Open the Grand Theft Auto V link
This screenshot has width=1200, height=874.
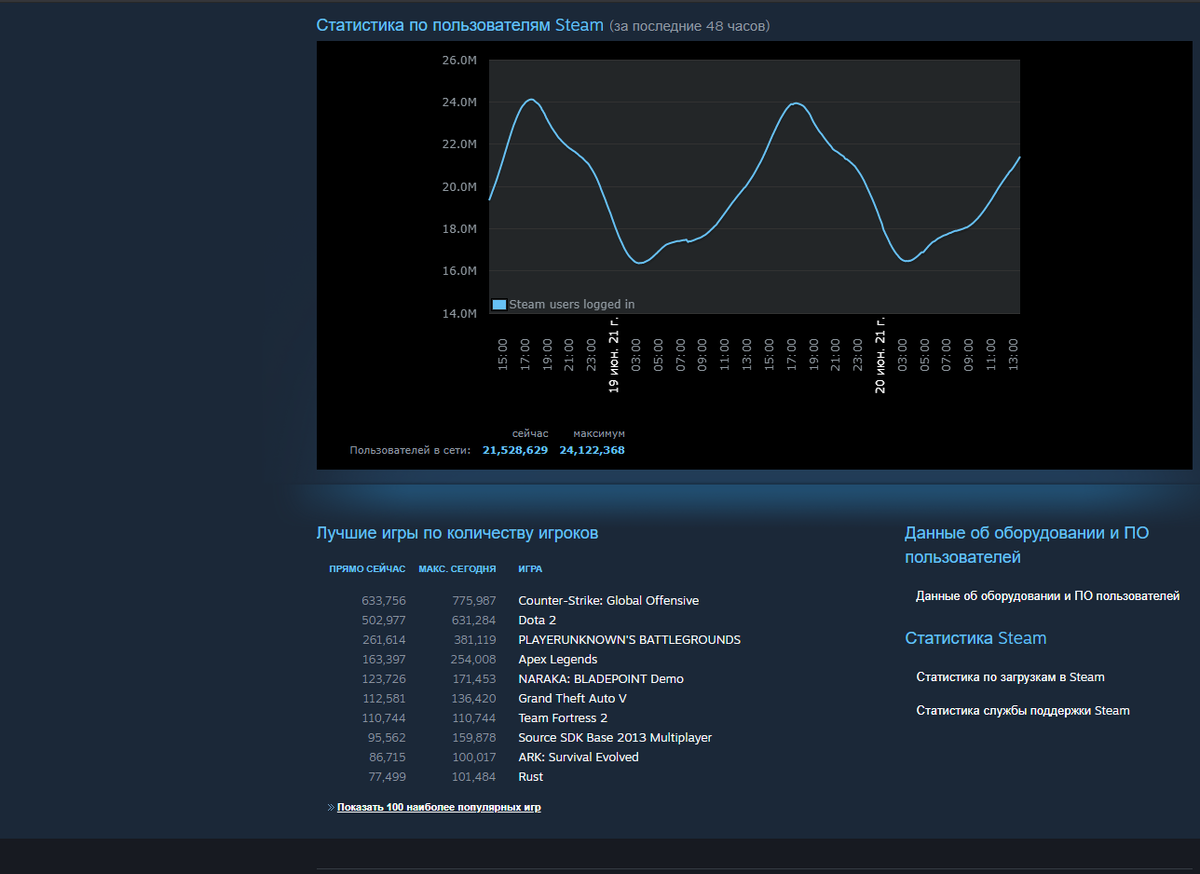[572, 698]
